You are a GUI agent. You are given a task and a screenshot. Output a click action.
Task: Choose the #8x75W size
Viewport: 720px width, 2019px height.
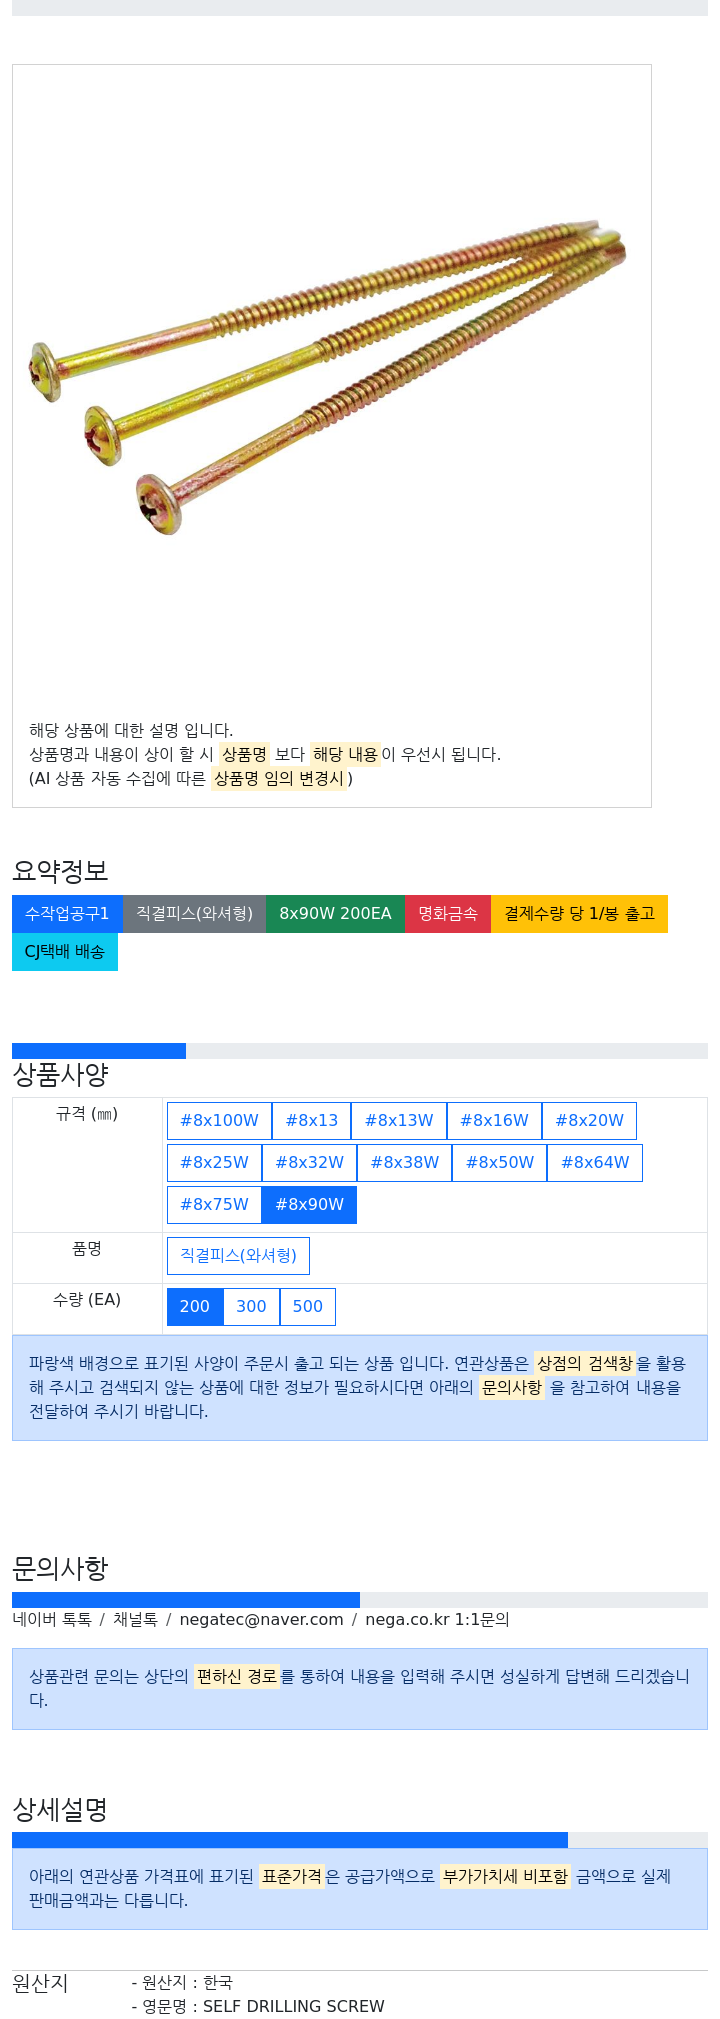(214, 1205)
